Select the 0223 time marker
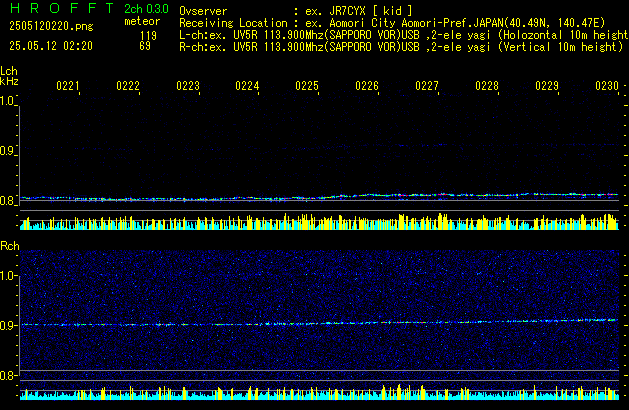The width and height of the screenshot is (629, 410). tap(188, 86)
